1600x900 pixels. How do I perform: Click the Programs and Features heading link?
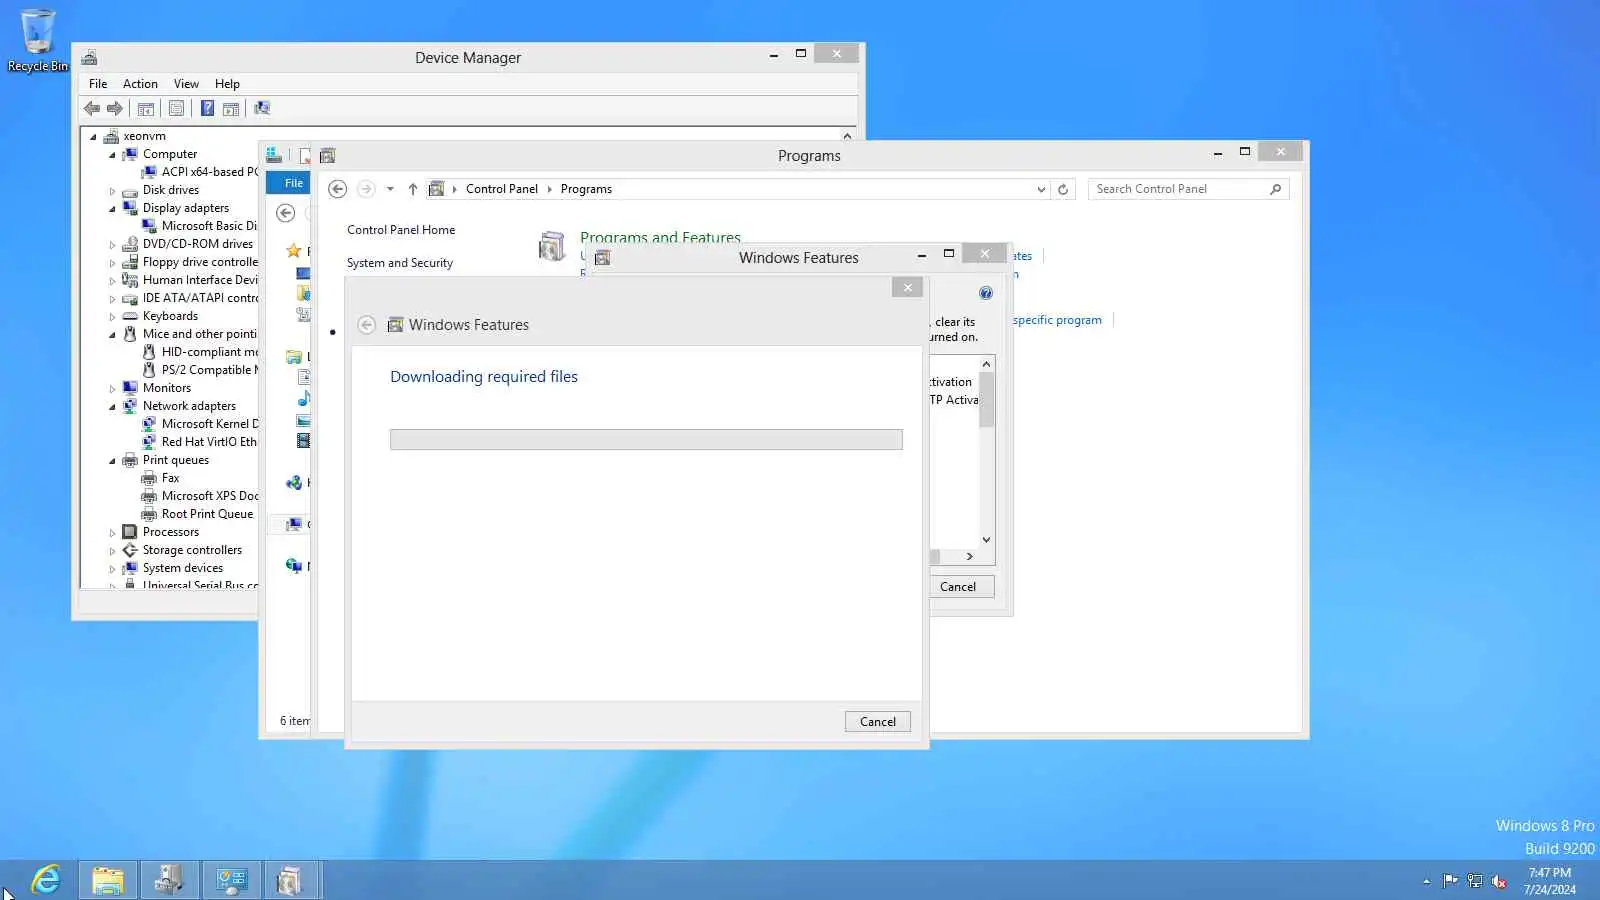point(660,238)
